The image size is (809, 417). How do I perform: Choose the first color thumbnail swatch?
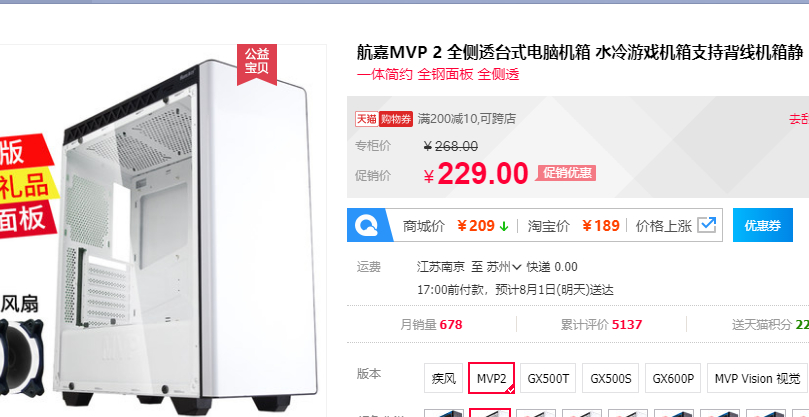click(x=444, y=413)
